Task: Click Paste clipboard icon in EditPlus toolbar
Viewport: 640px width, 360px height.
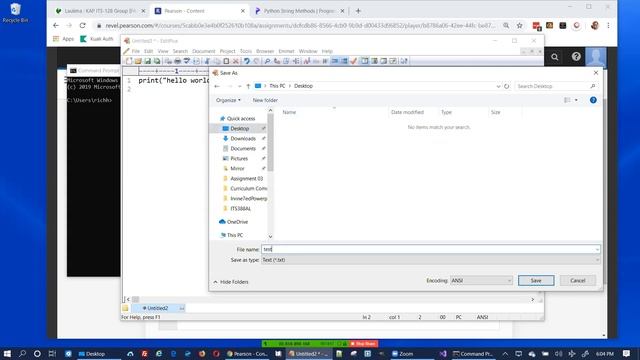Action: [x=226, y=61]
